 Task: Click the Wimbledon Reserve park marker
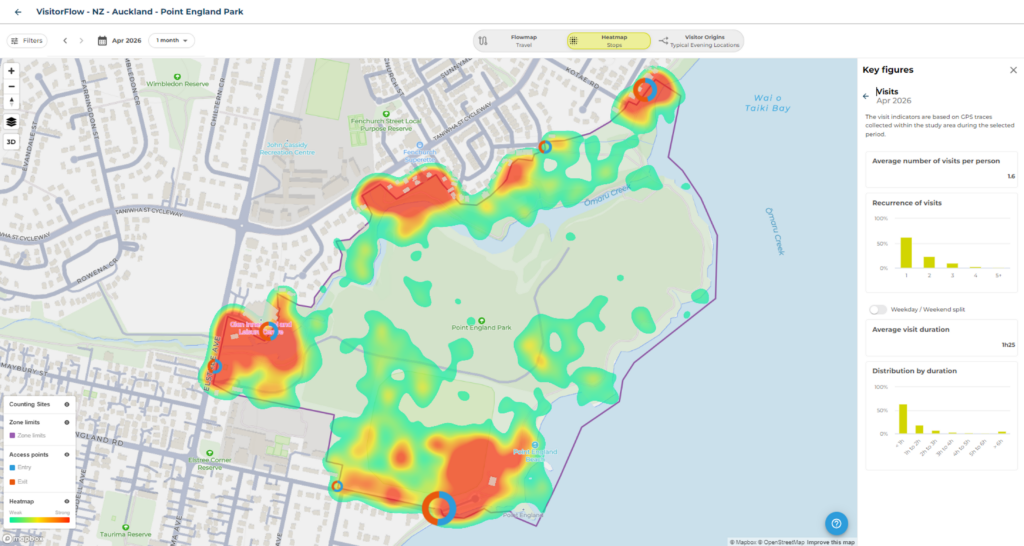pos(177,77)
